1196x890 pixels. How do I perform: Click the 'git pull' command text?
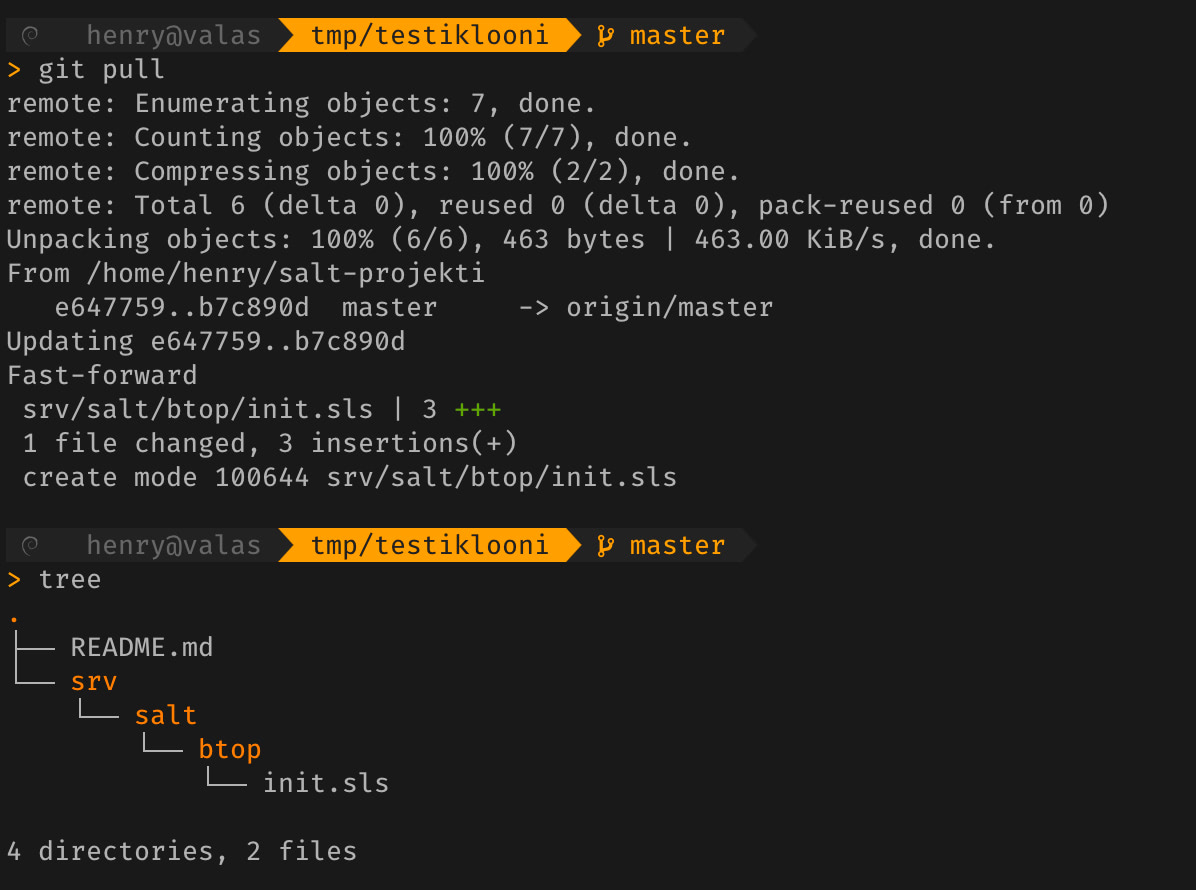point(101,70)
